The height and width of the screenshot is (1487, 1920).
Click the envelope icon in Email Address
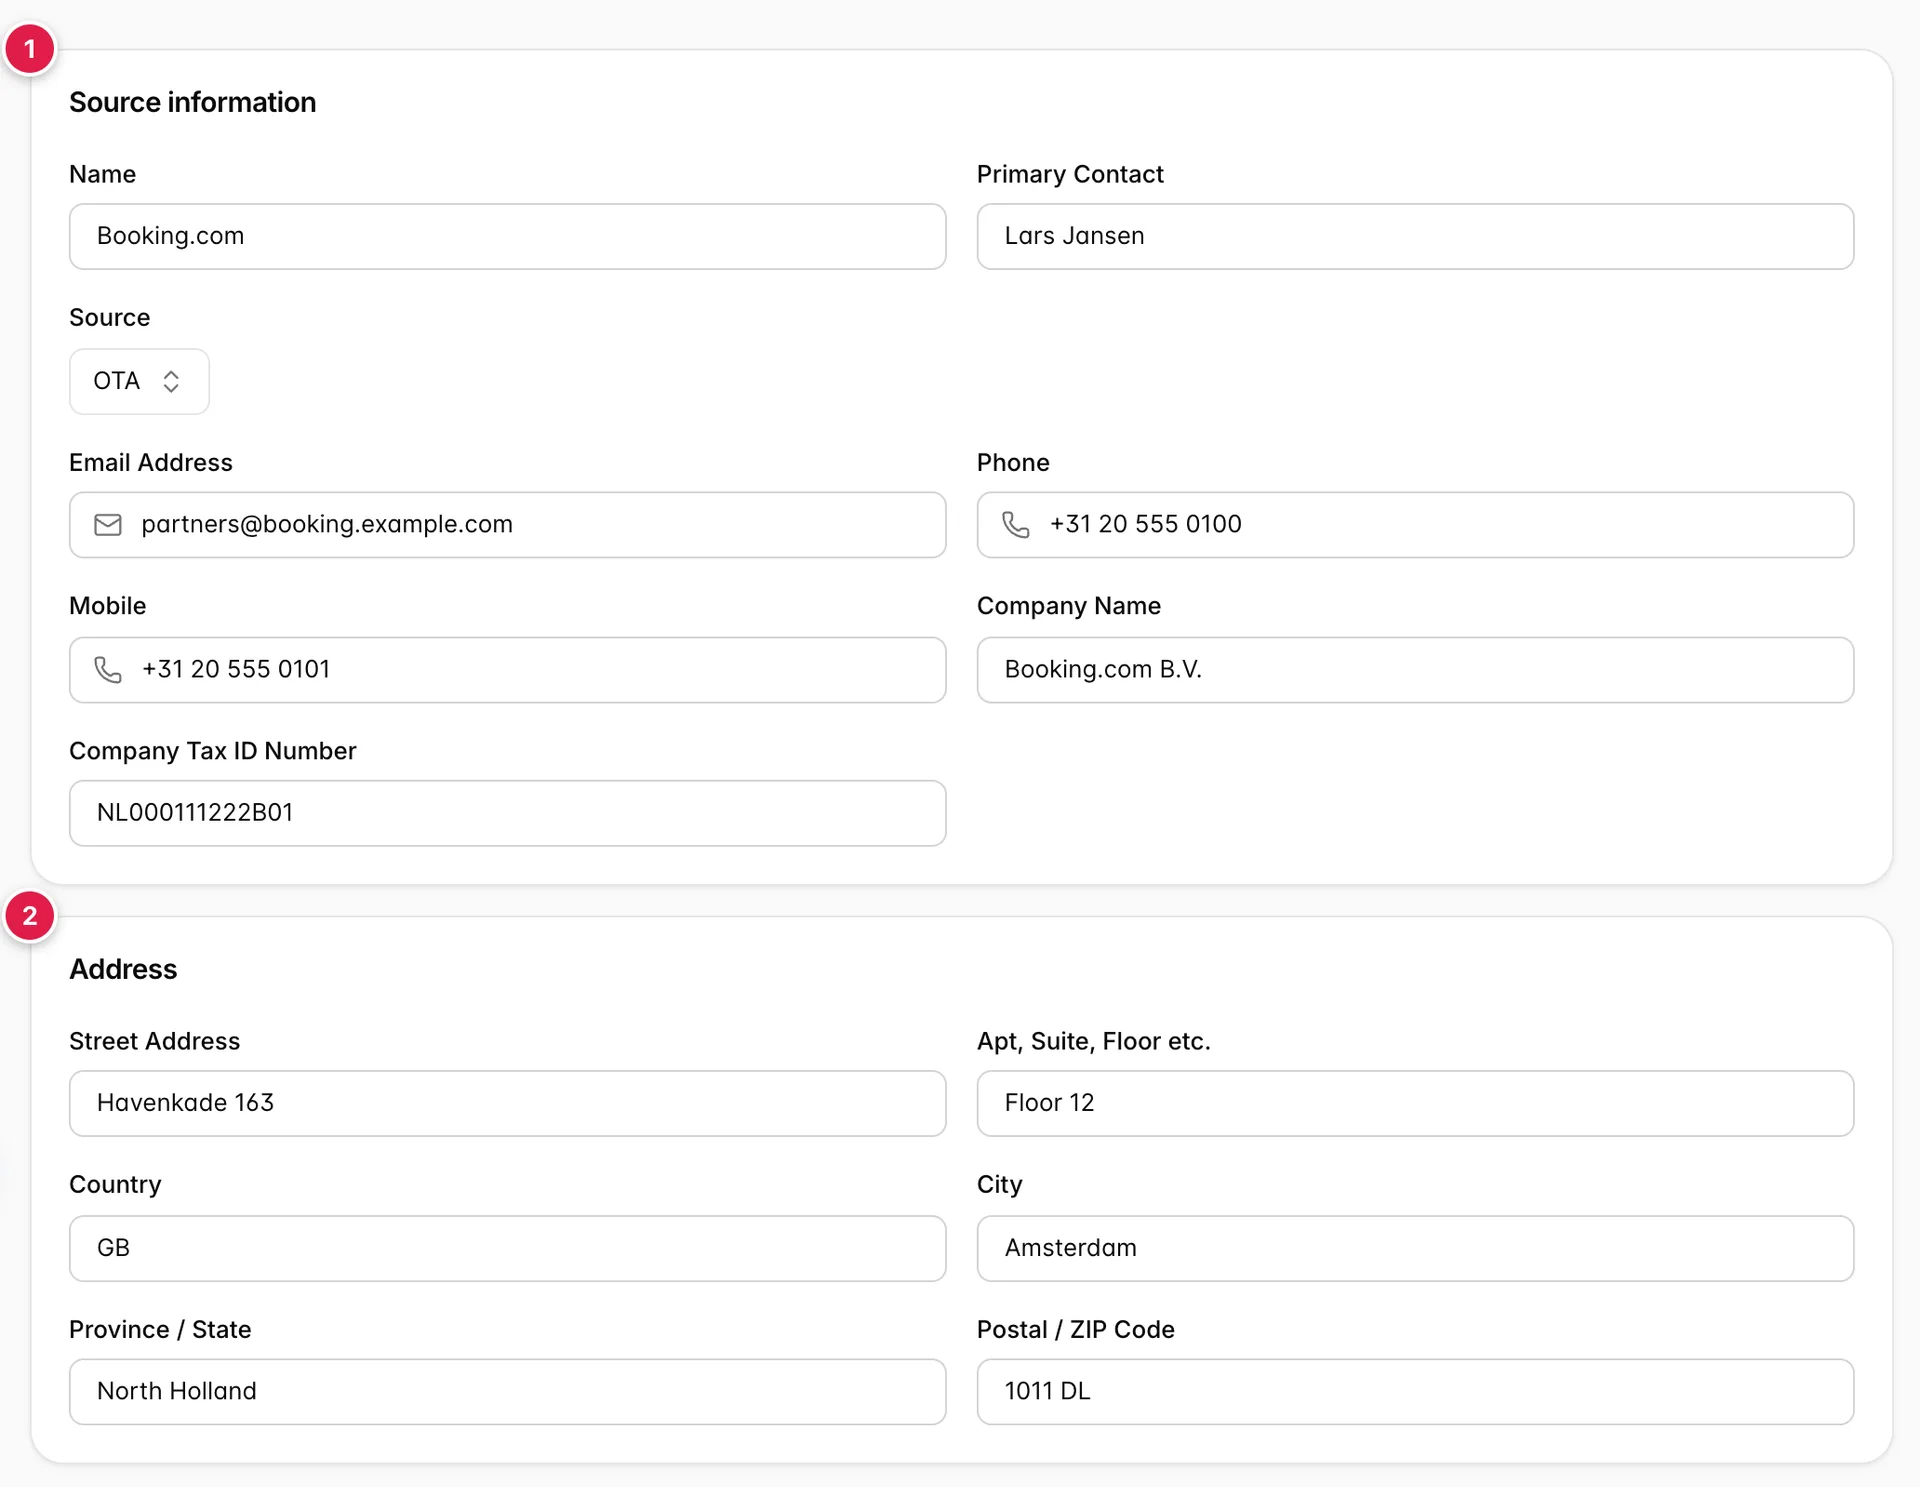(108, 525)
